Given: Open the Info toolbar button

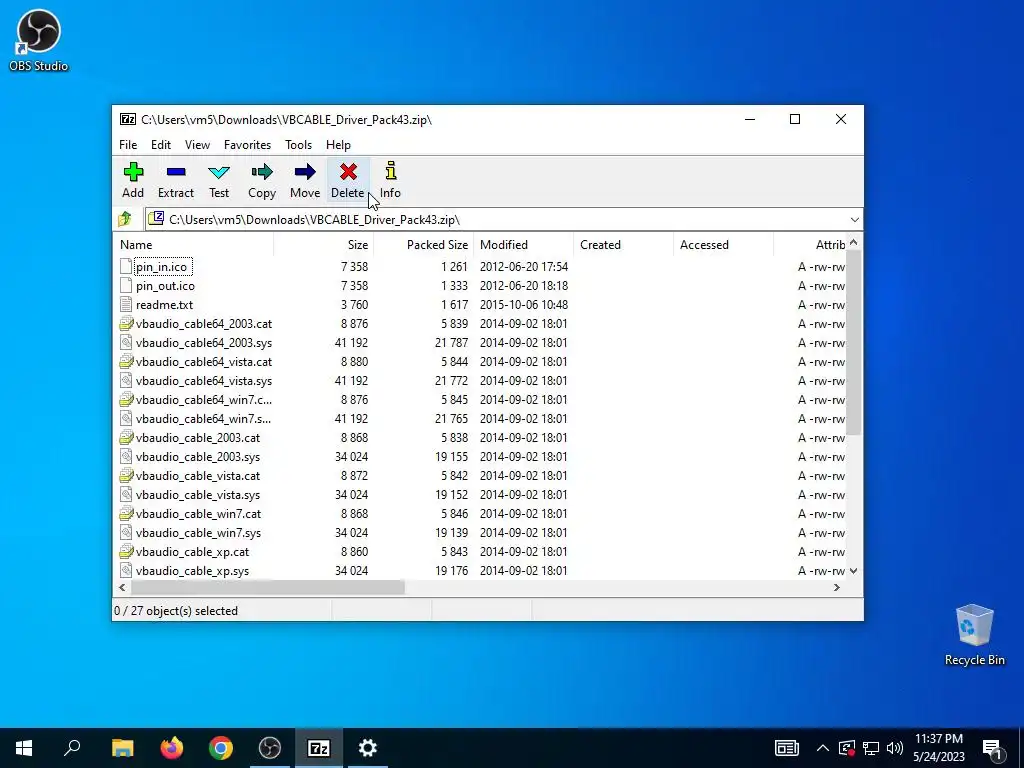Looking at the screenshot, I should [x=391, y=180].
